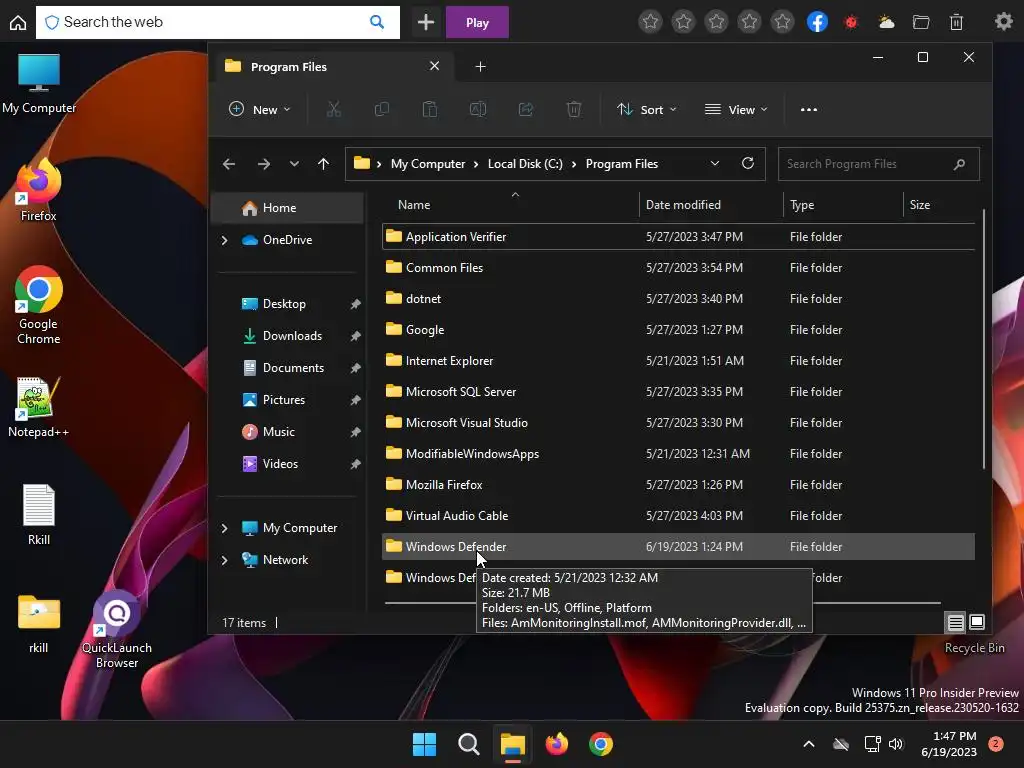This screenshot has height=768, width=1024.
Task: Click the first empty star bookmark slot
Action: click(650, 22)
